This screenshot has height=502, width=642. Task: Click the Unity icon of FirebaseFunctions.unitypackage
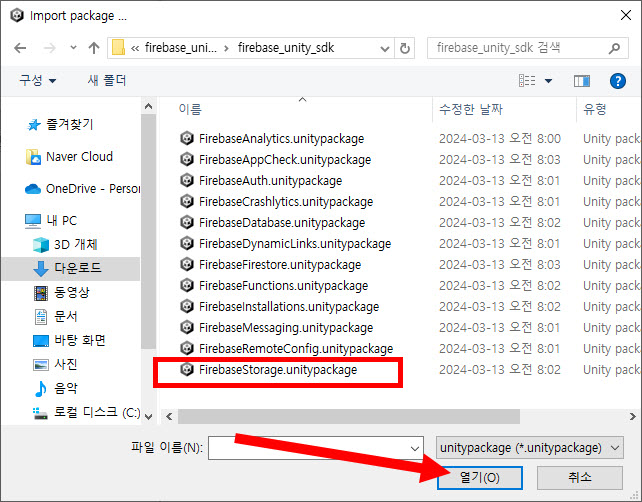pyautogui.click(x=187, y=285)
